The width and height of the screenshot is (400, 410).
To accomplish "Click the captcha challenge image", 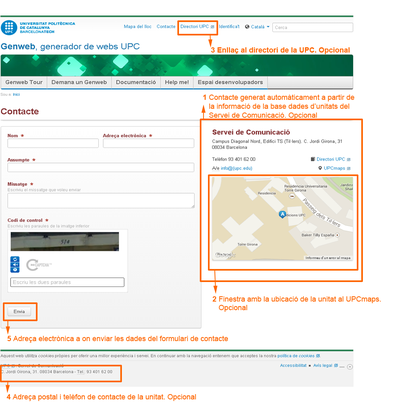I will (65, 241).
